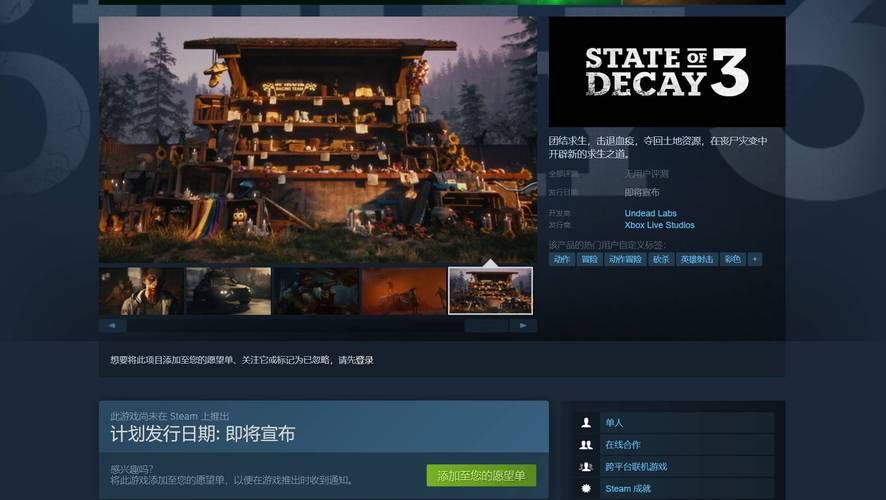Click the 无用户评测 review status text

(646, 174)
